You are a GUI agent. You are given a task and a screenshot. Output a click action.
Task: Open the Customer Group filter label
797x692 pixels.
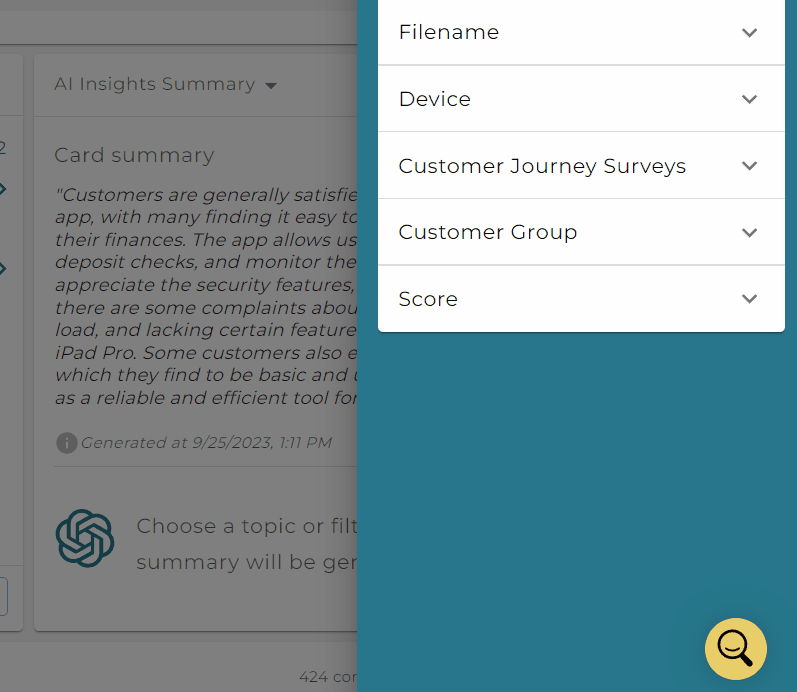pos(488,232)
